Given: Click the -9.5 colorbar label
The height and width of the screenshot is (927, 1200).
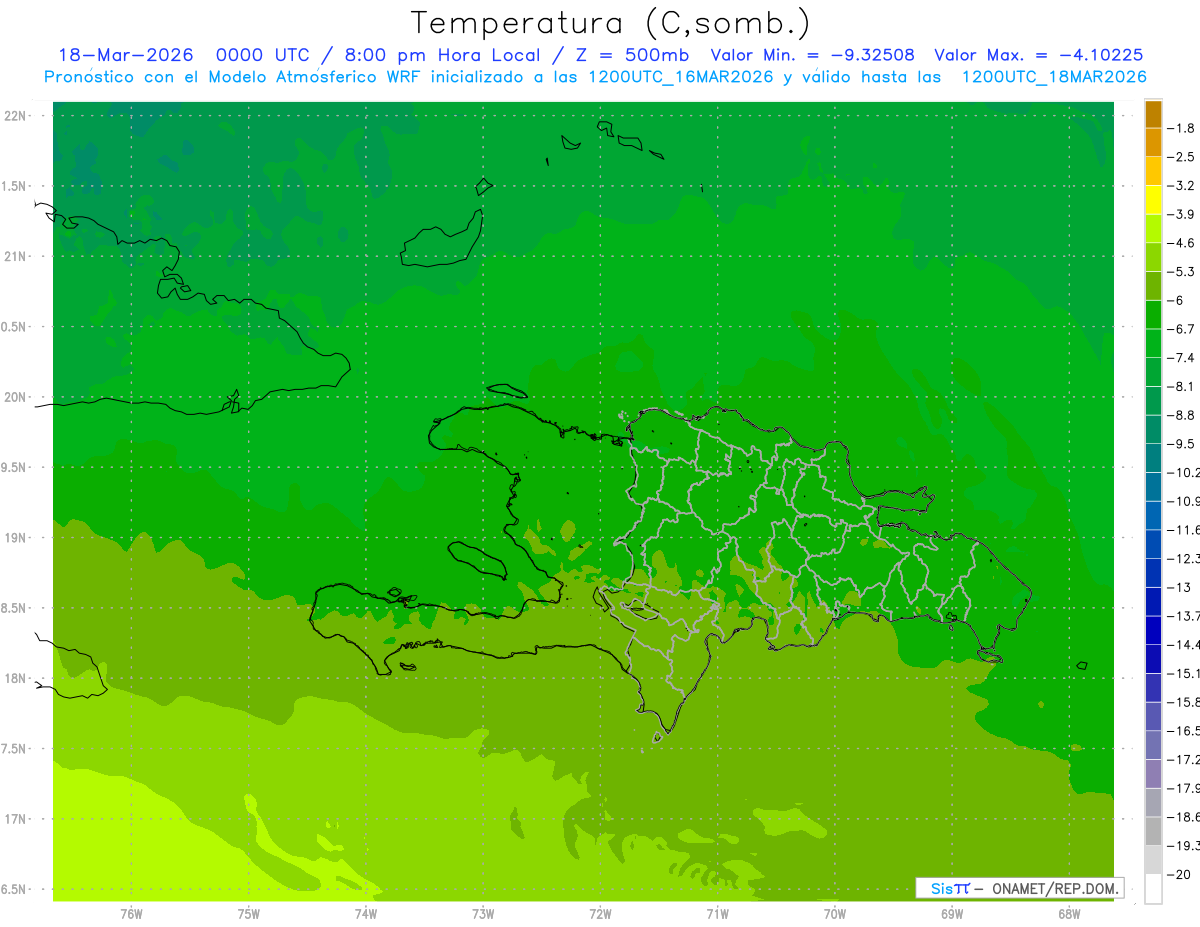Looking at the screenshot, I should (x=1183, y=443).
